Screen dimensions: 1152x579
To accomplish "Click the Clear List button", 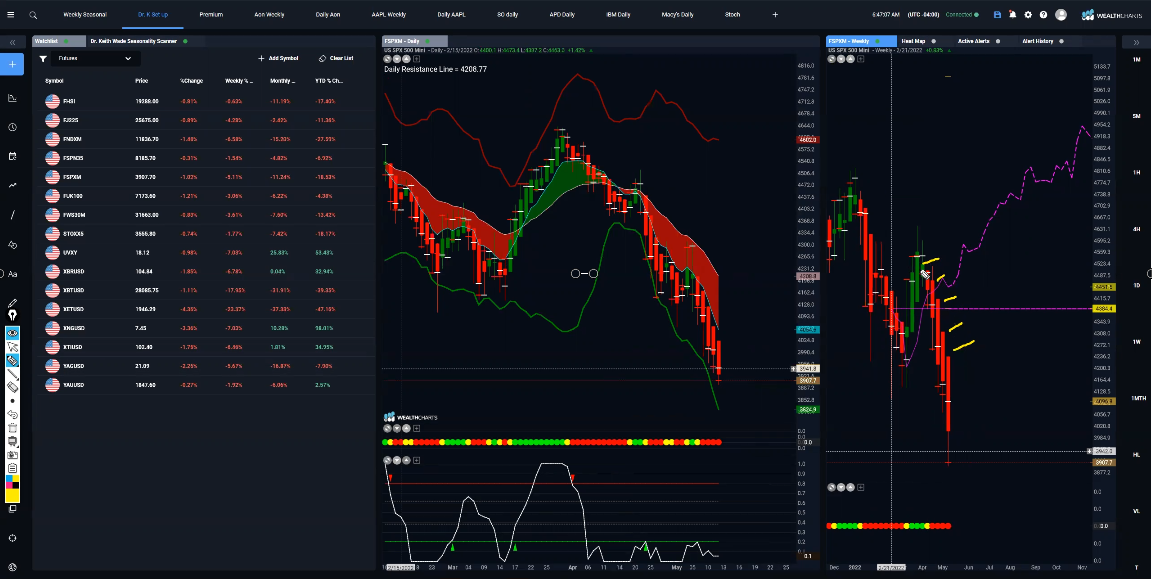I will [336, 59].
